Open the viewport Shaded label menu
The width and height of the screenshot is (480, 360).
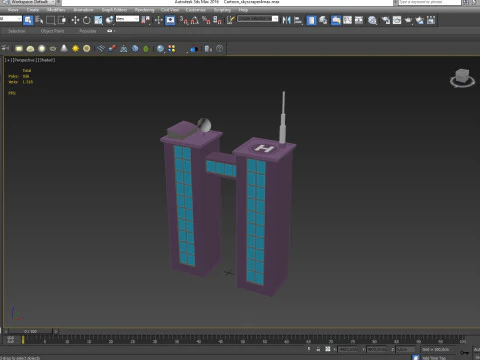click(47, 60)
